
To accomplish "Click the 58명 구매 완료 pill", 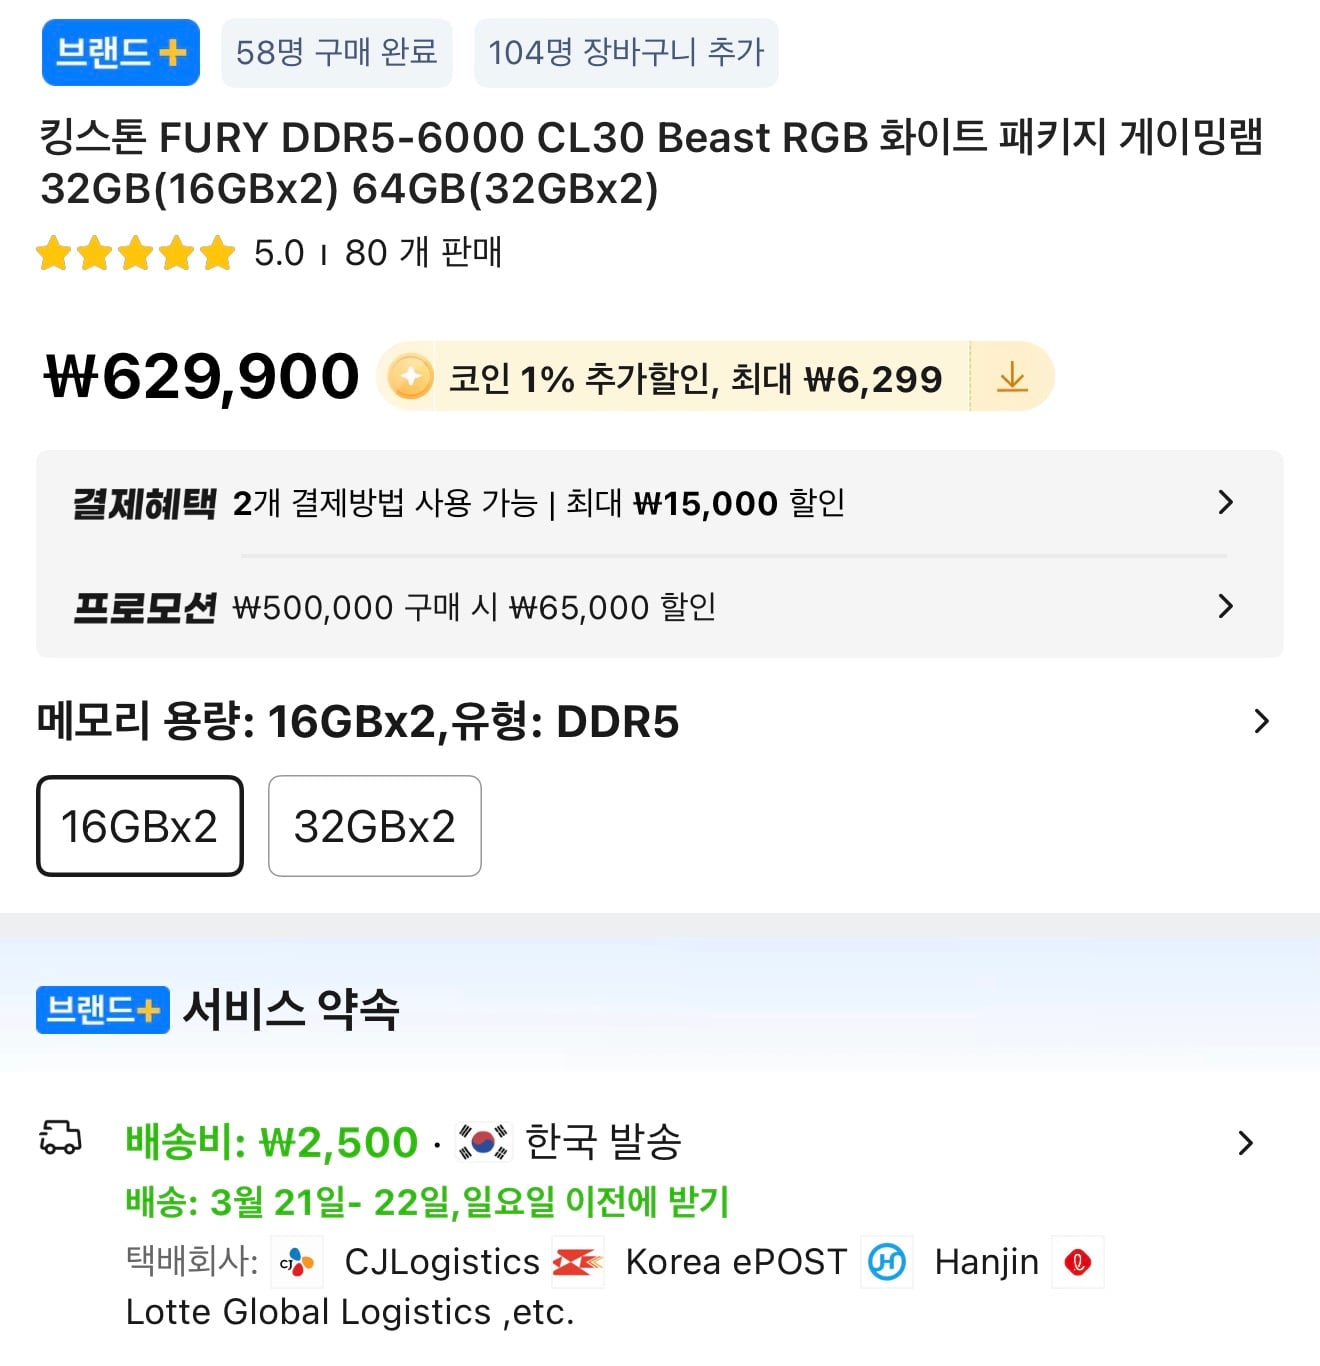I will click(336, 54).
